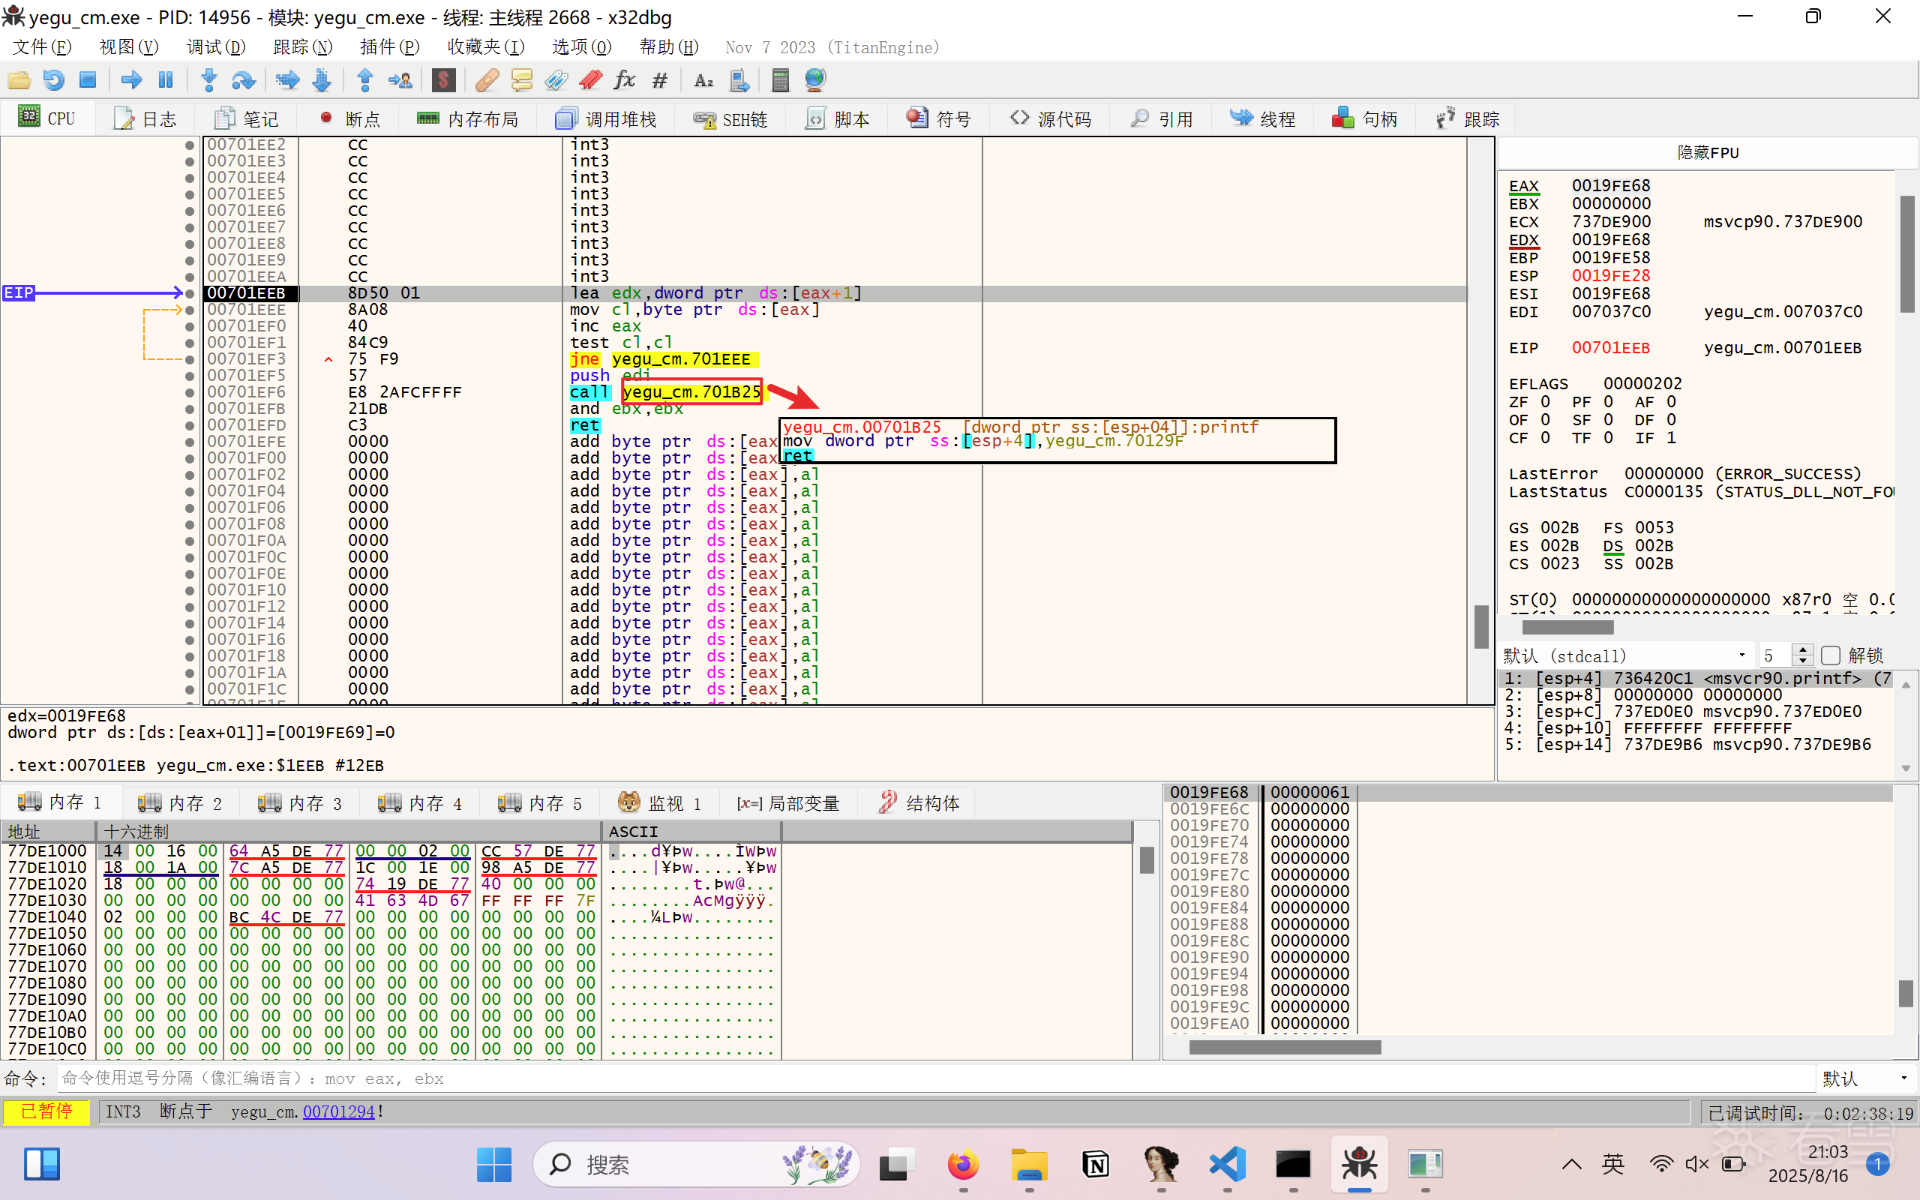Increase the argument count spinner
This screenshot has height=1200, width=1920.
pos(1803,650)
